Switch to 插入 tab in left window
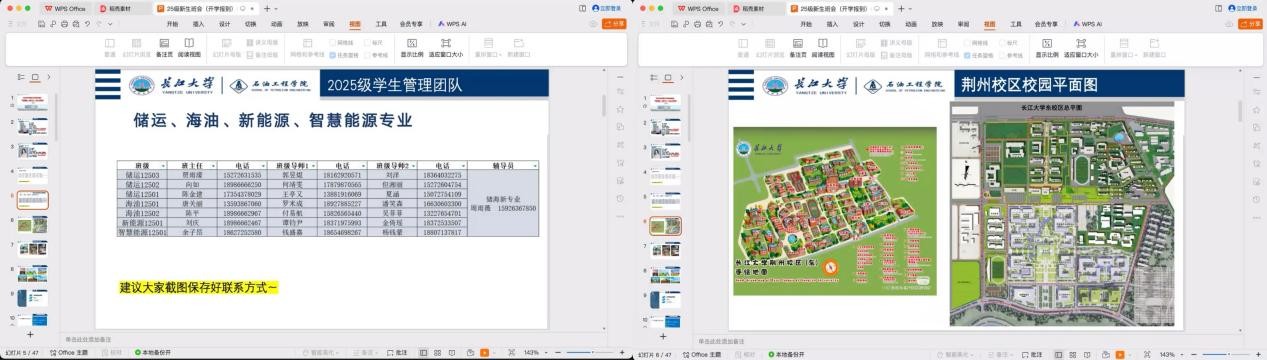The image size is (1267, 360). [198, 23]
